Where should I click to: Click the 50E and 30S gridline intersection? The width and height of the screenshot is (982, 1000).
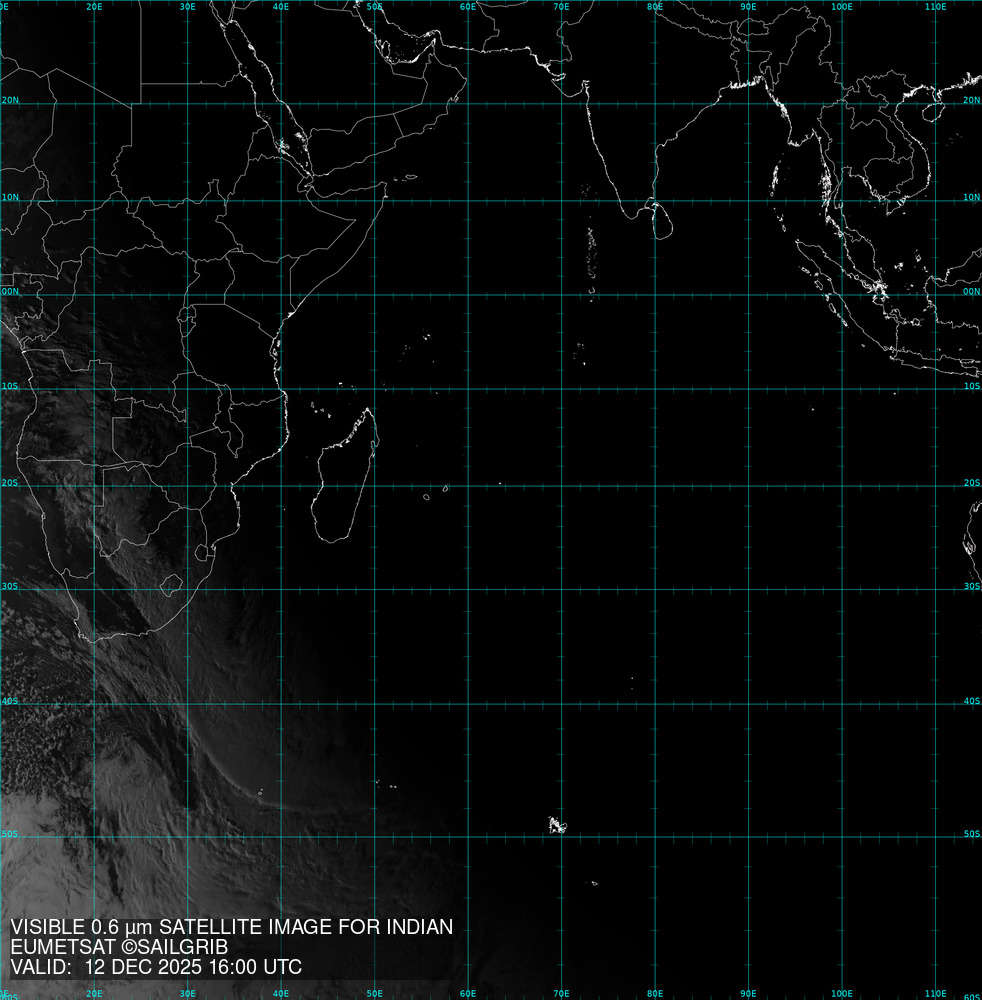point(374,589)
